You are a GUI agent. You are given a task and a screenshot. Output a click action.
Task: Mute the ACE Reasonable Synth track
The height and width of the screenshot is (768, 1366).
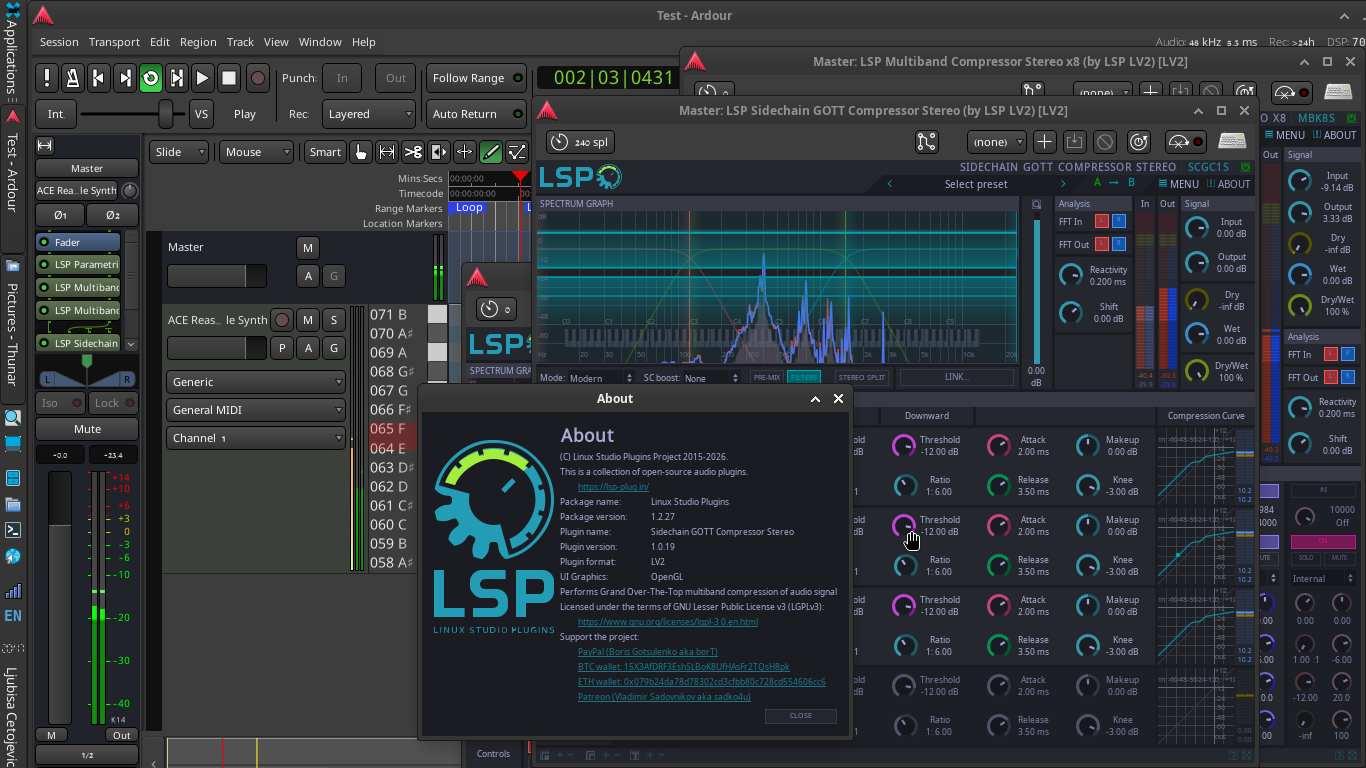point(308,320)
